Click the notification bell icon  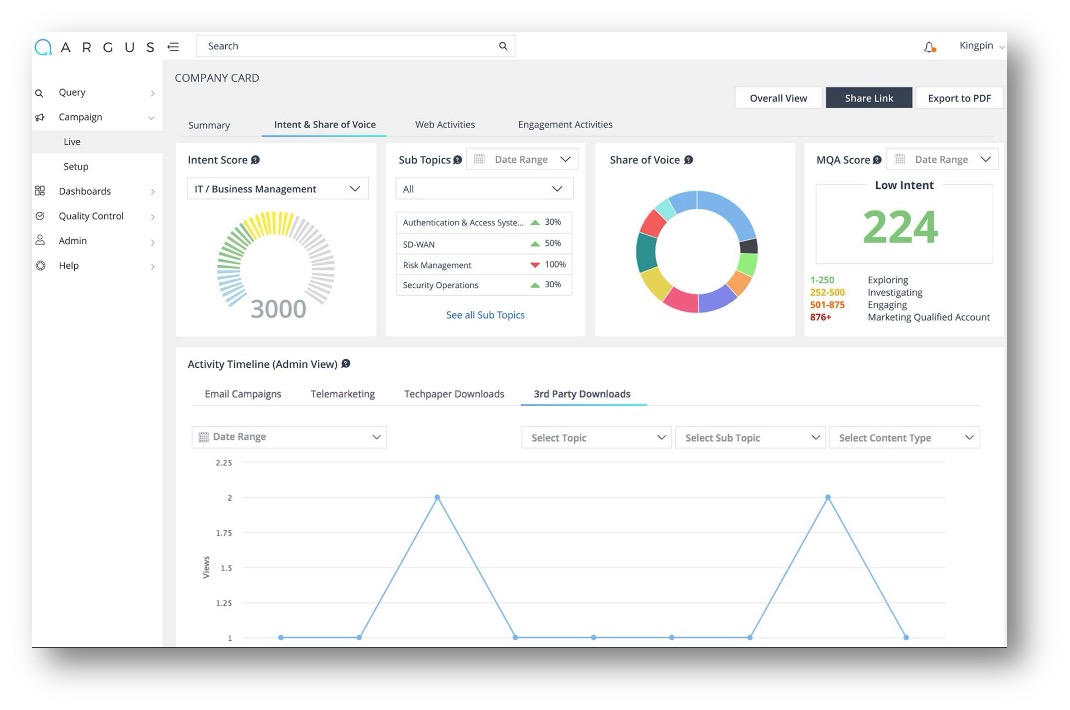click(929, 47)
